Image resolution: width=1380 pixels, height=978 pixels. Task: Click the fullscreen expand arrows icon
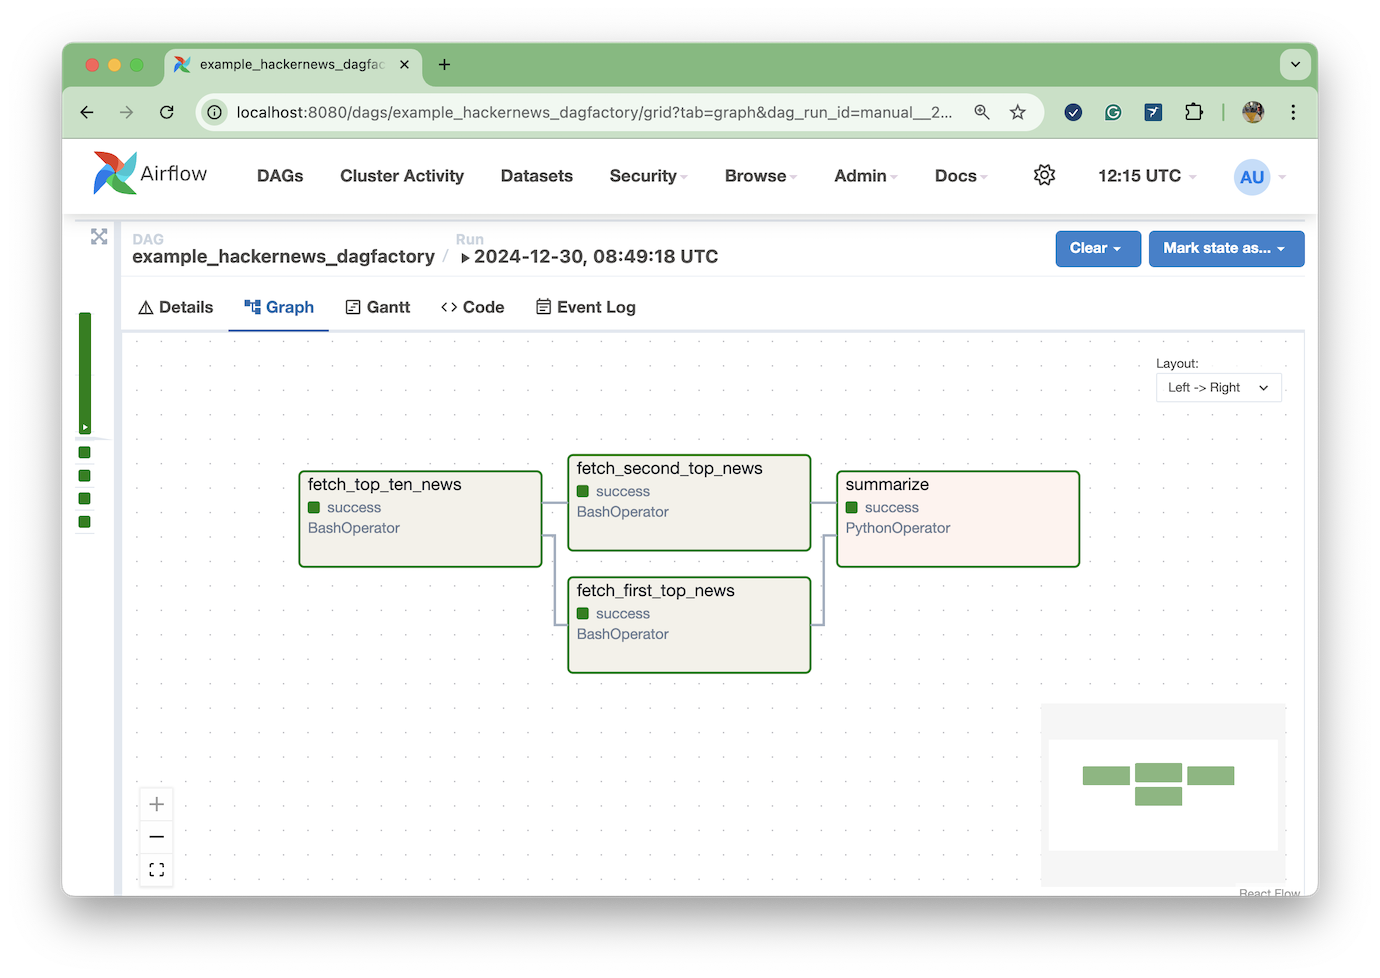coord(99,237)
